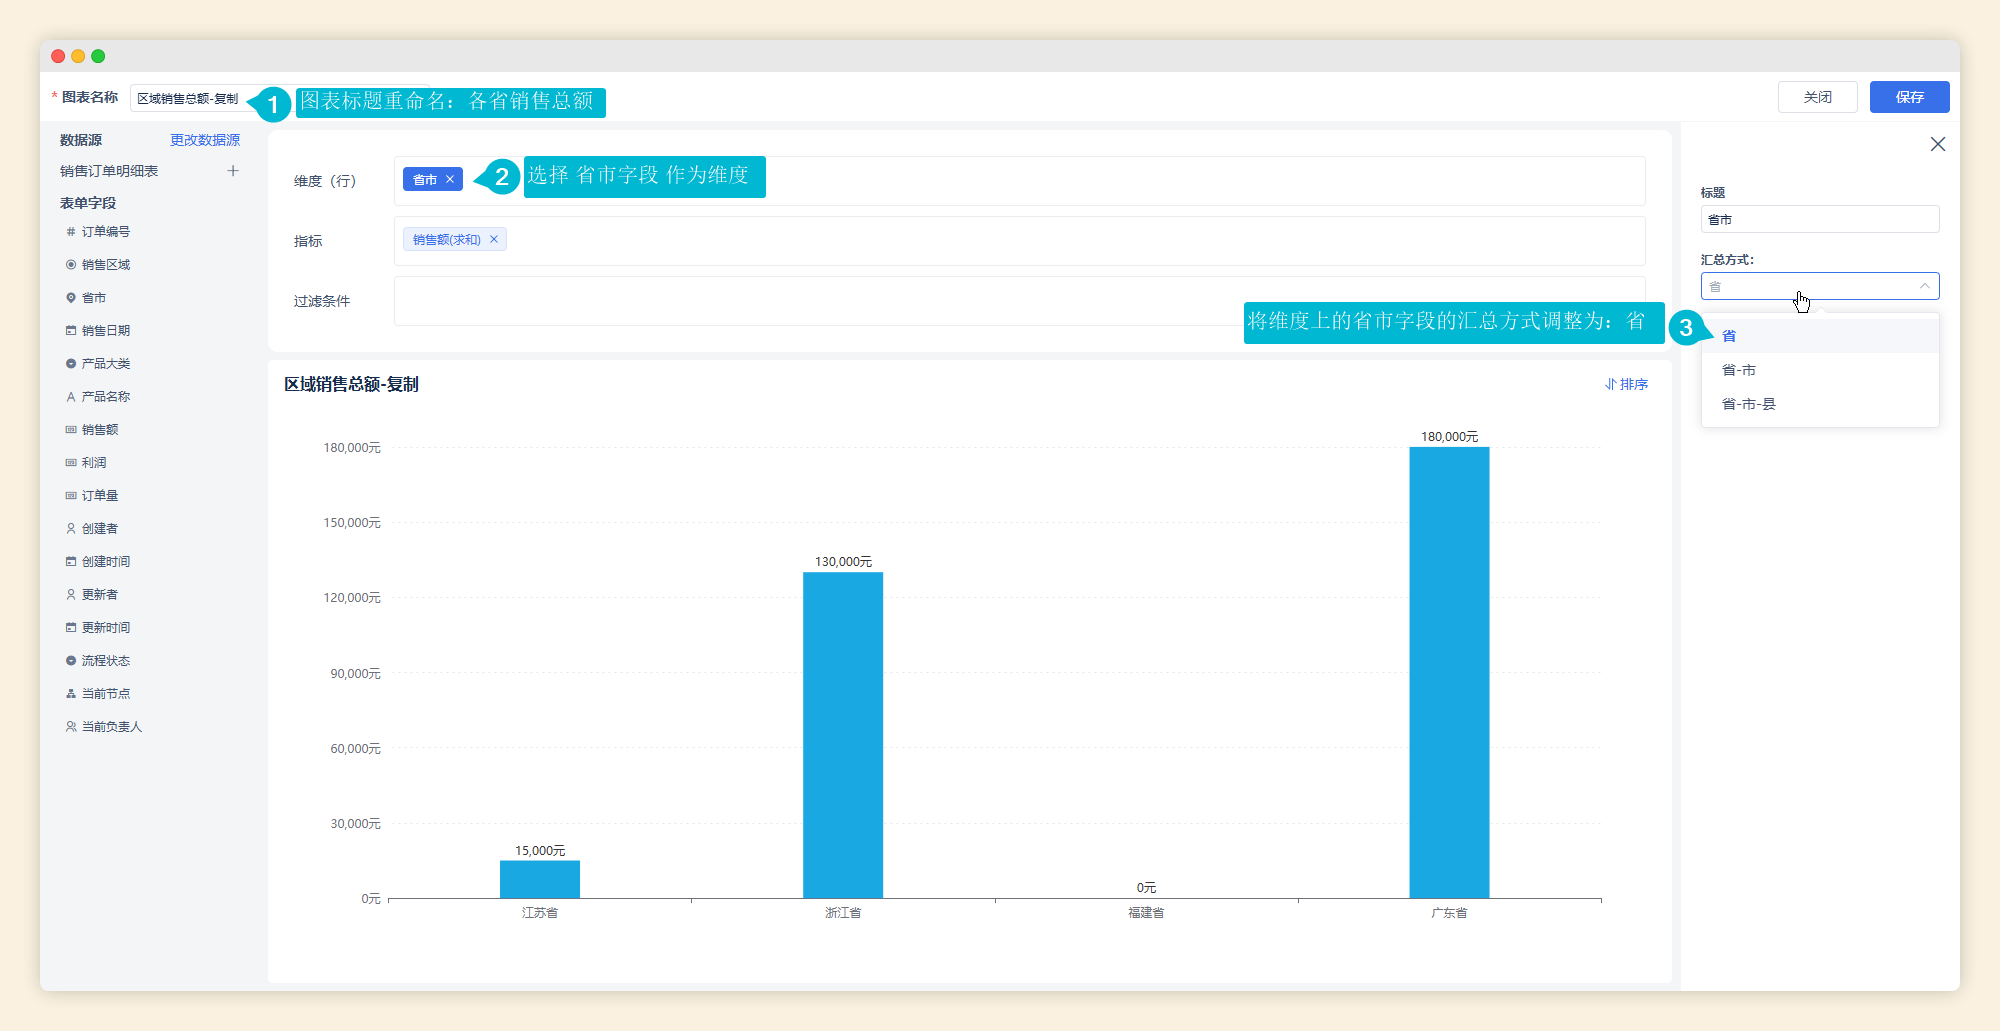Select the 订单编号 field icon
Viewport: 2000px width, 1031px height.
71,231
